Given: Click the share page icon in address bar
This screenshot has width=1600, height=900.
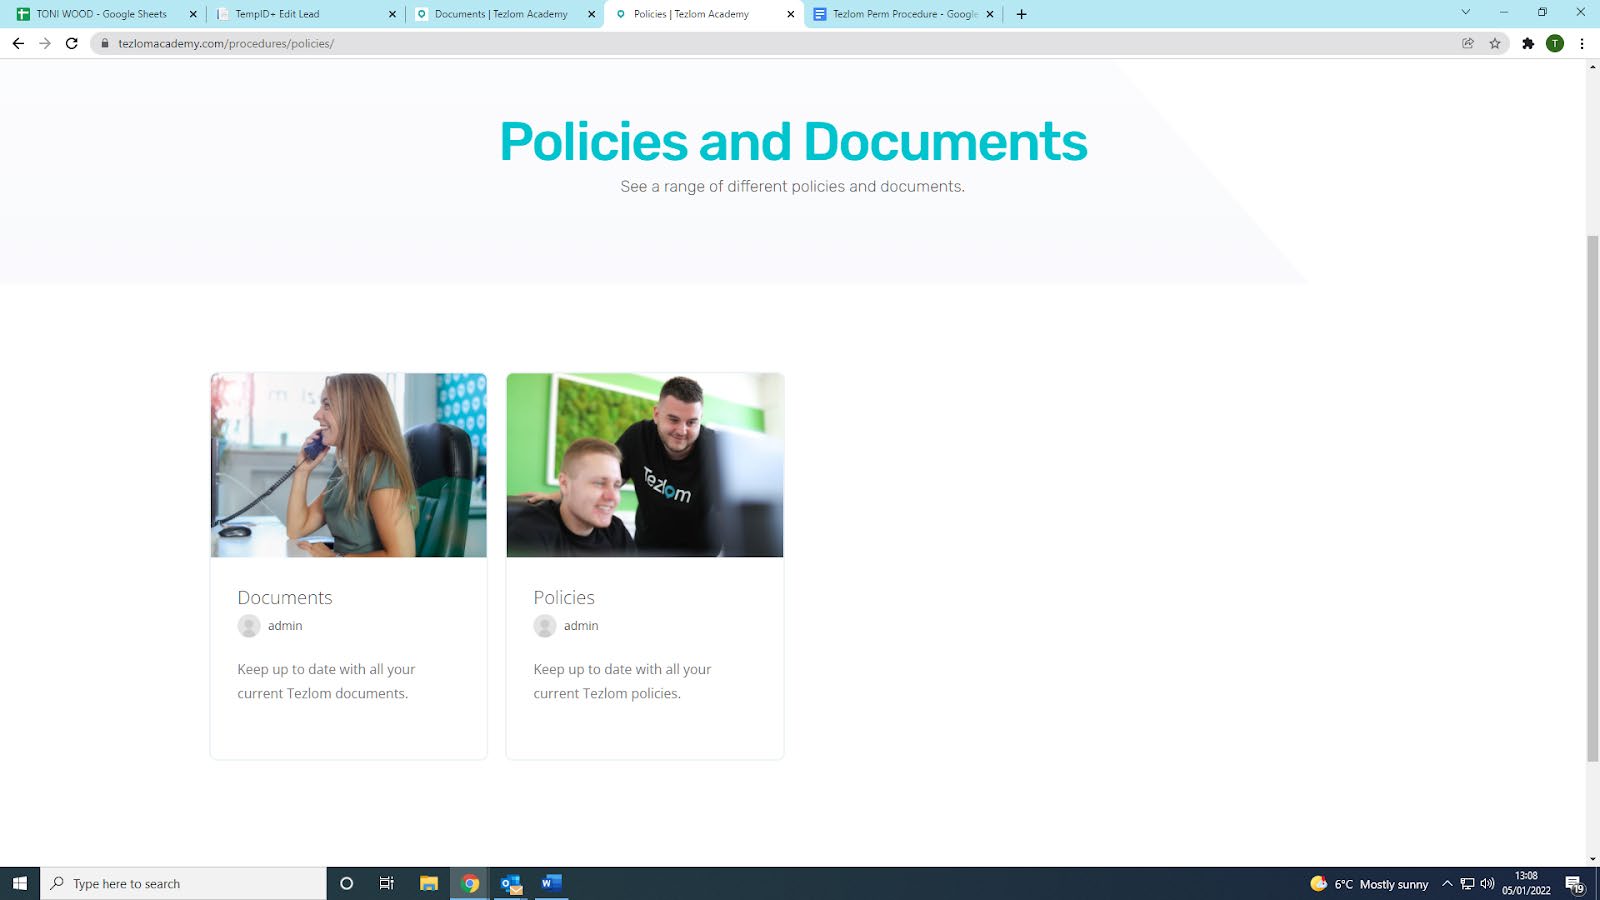Looking at the screenshot, I should (1468, 43).
